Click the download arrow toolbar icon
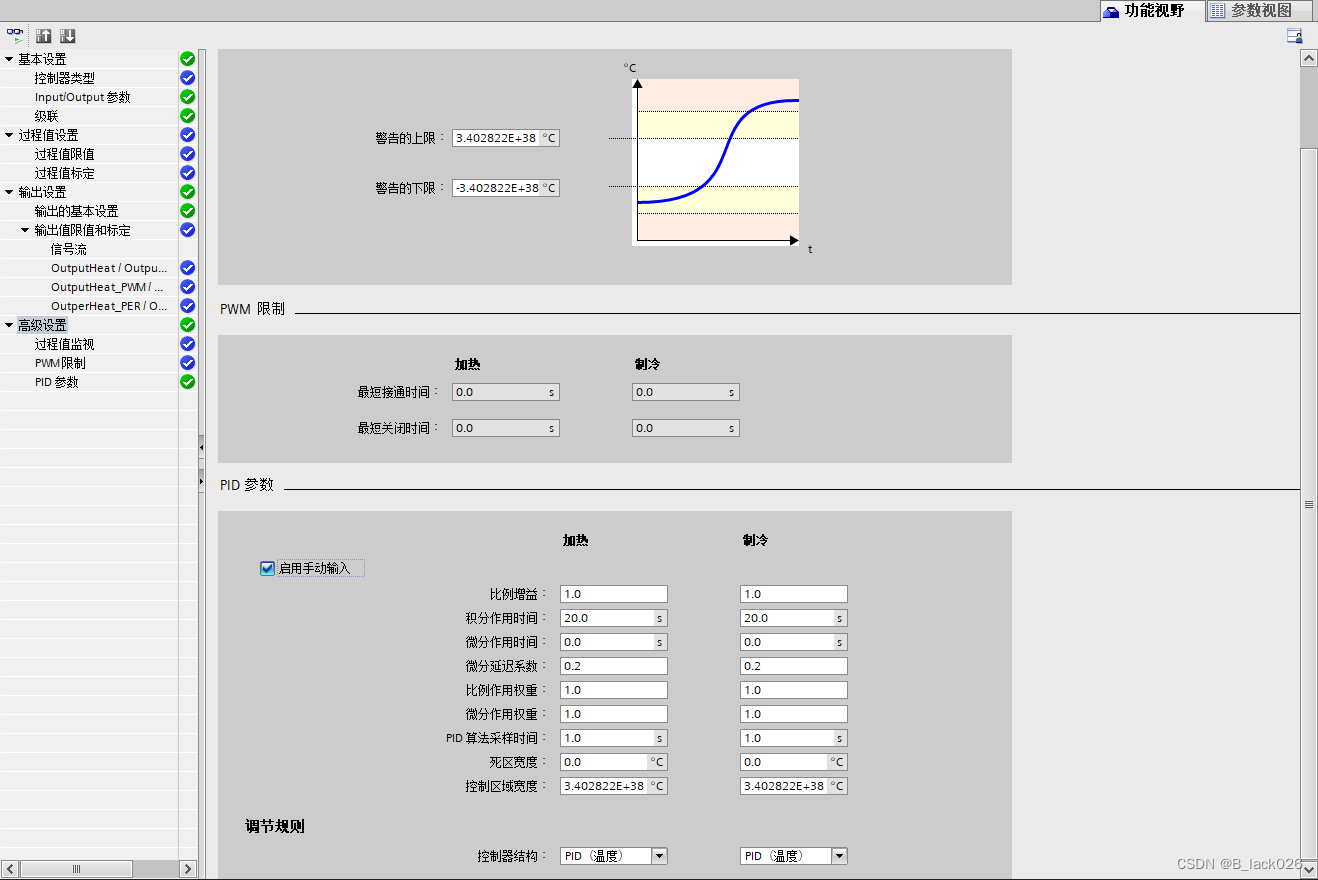Viewport: 1318px width, 880px height. click(x=68, y=35)
